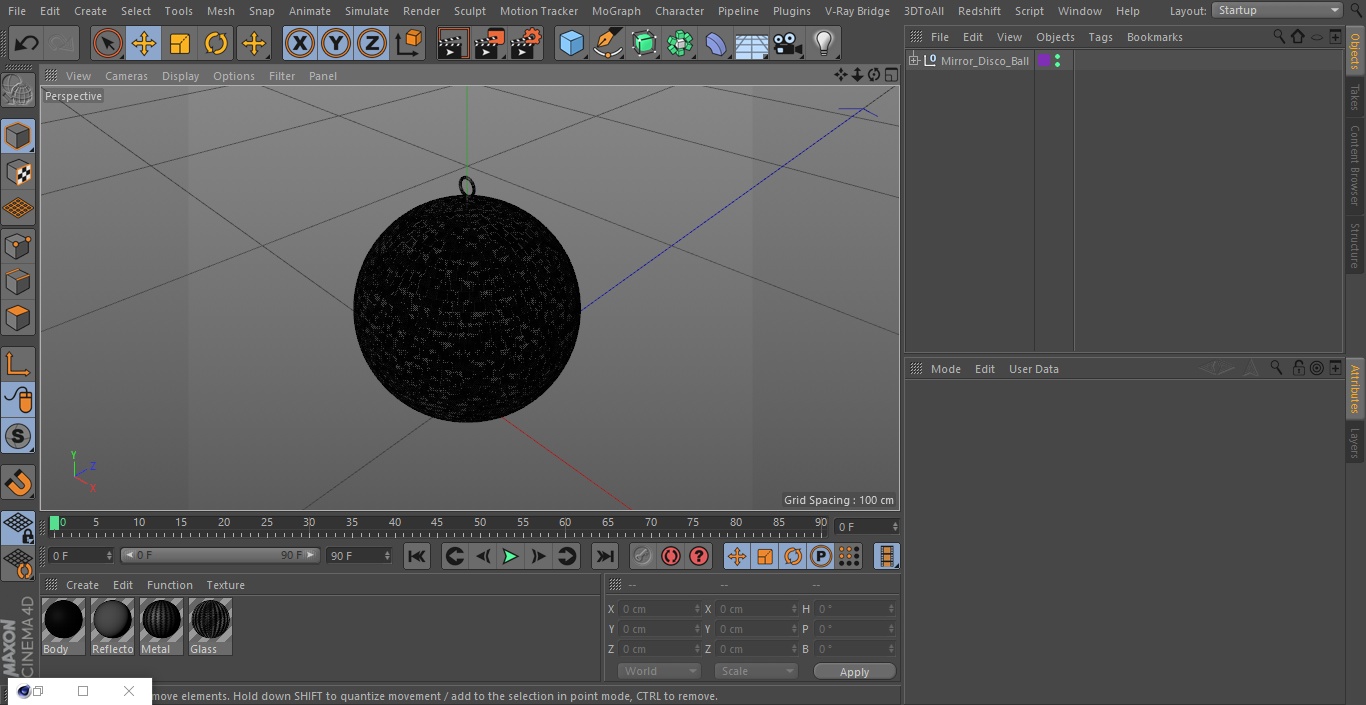The image size is (1366, 705).
Task: Toggle Autokeying button
Action: tap(670, 556)
